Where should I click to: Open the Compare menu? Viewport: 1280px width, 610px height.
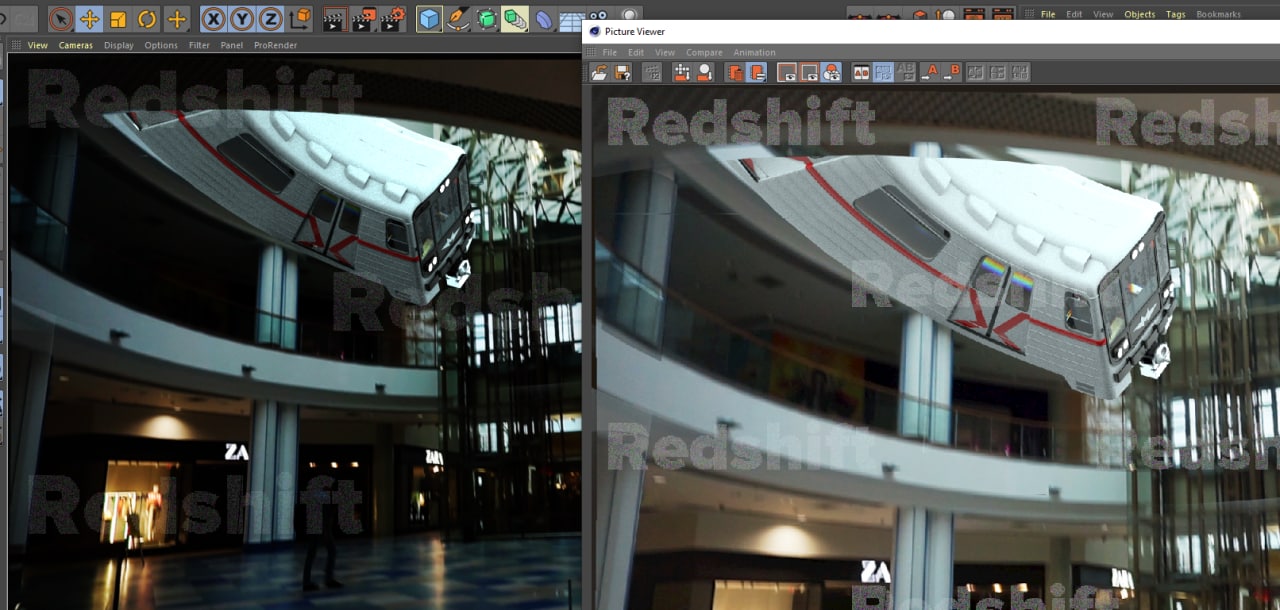704,52
